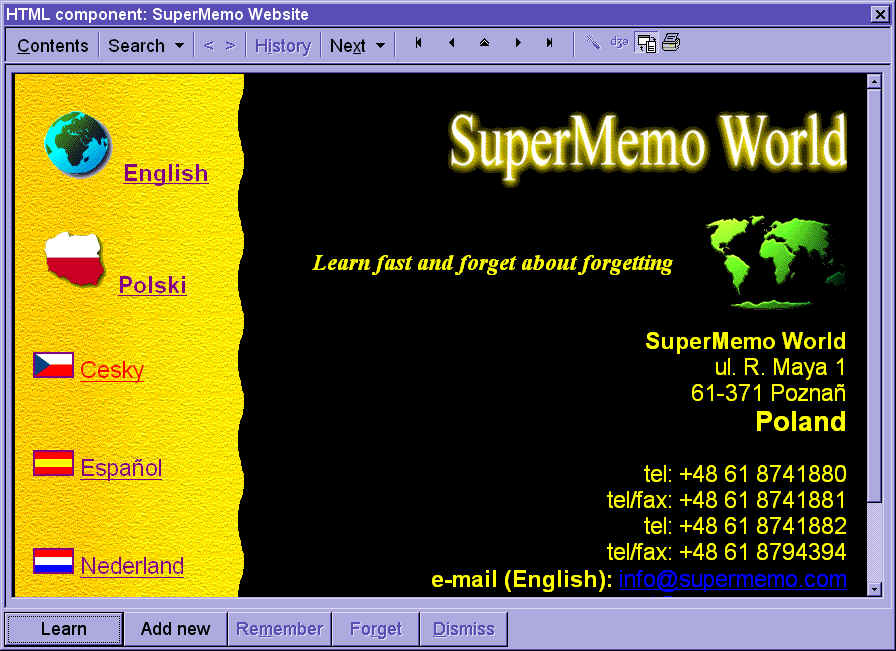Viewport: 896px width, 651px height.
Task: Click the back '<' navigation button
Action: click(209, 45)
